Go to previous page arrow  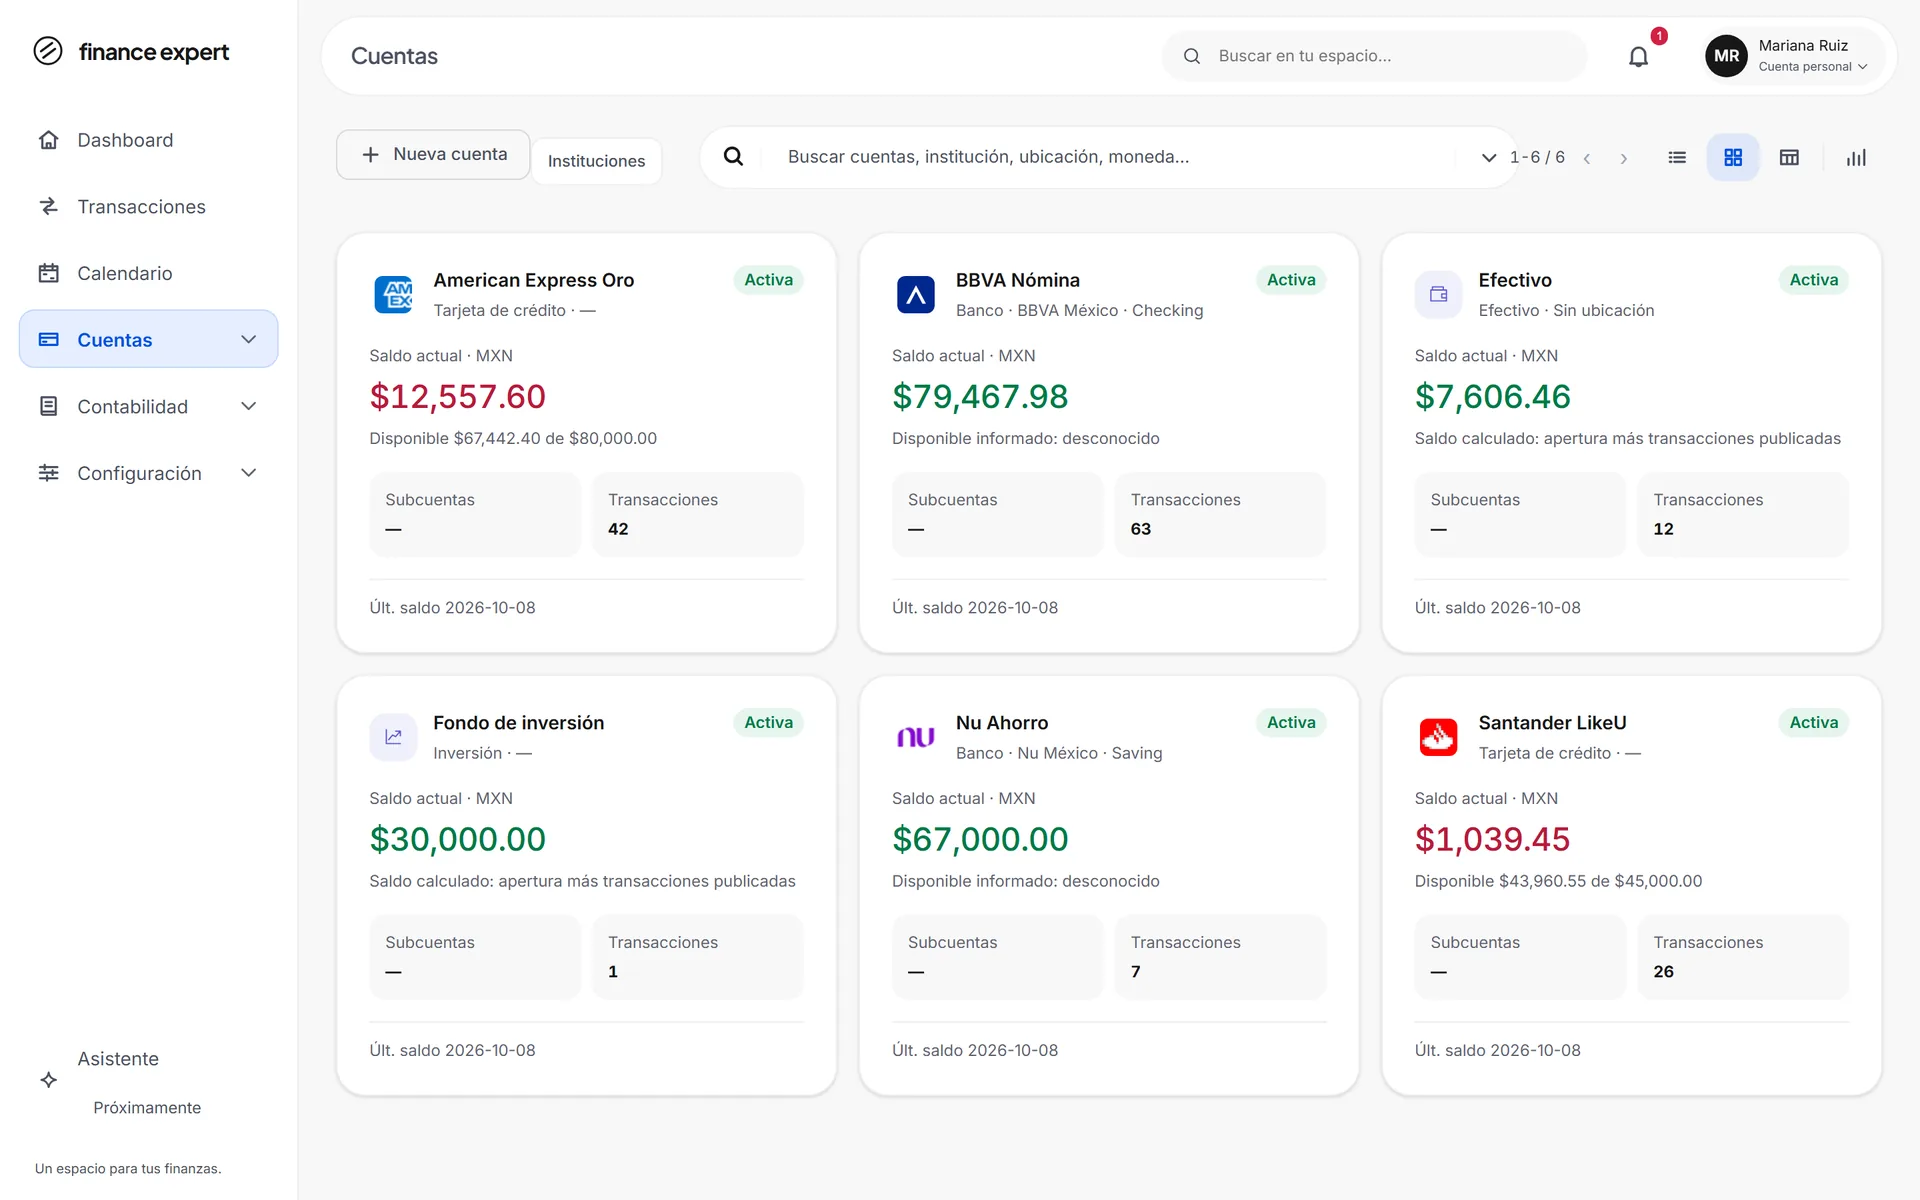[1587, 158]
